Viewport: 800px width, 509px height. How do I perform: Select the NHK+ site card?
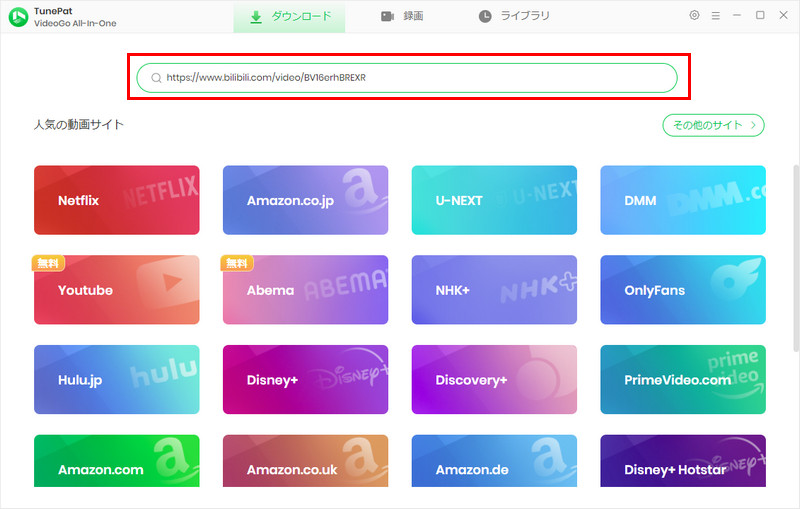[x=494, y=290]
